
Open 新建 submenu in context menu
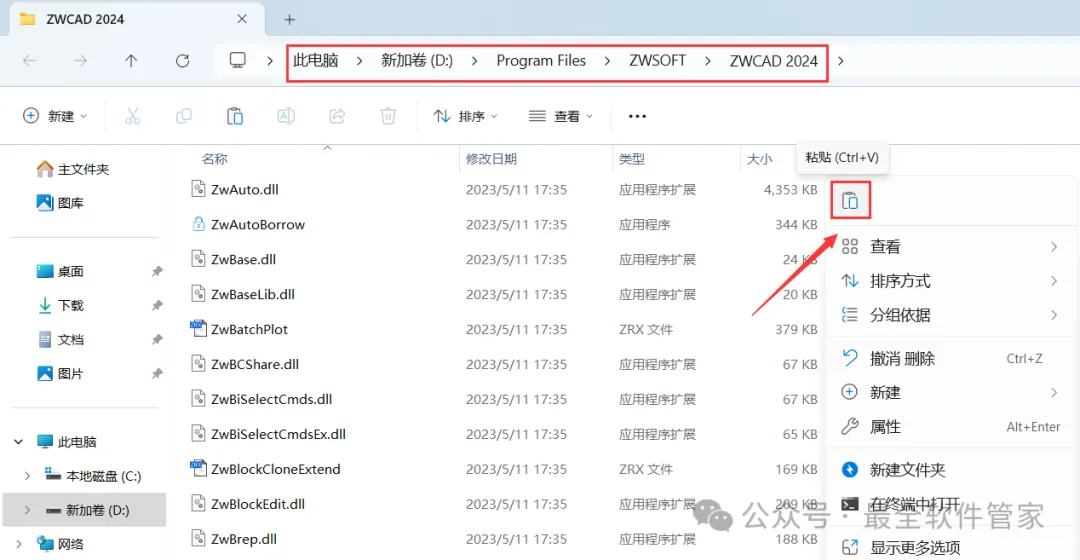coord(951,393)
